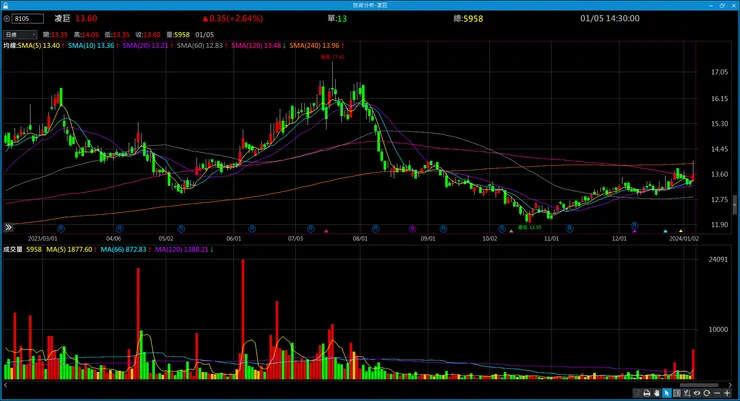
Task: Select the arrow pointer tool
Action: tap(667, 393)
